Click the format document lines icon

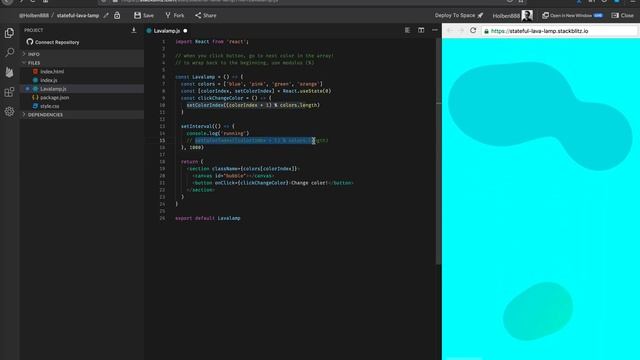tap(407, 30)
